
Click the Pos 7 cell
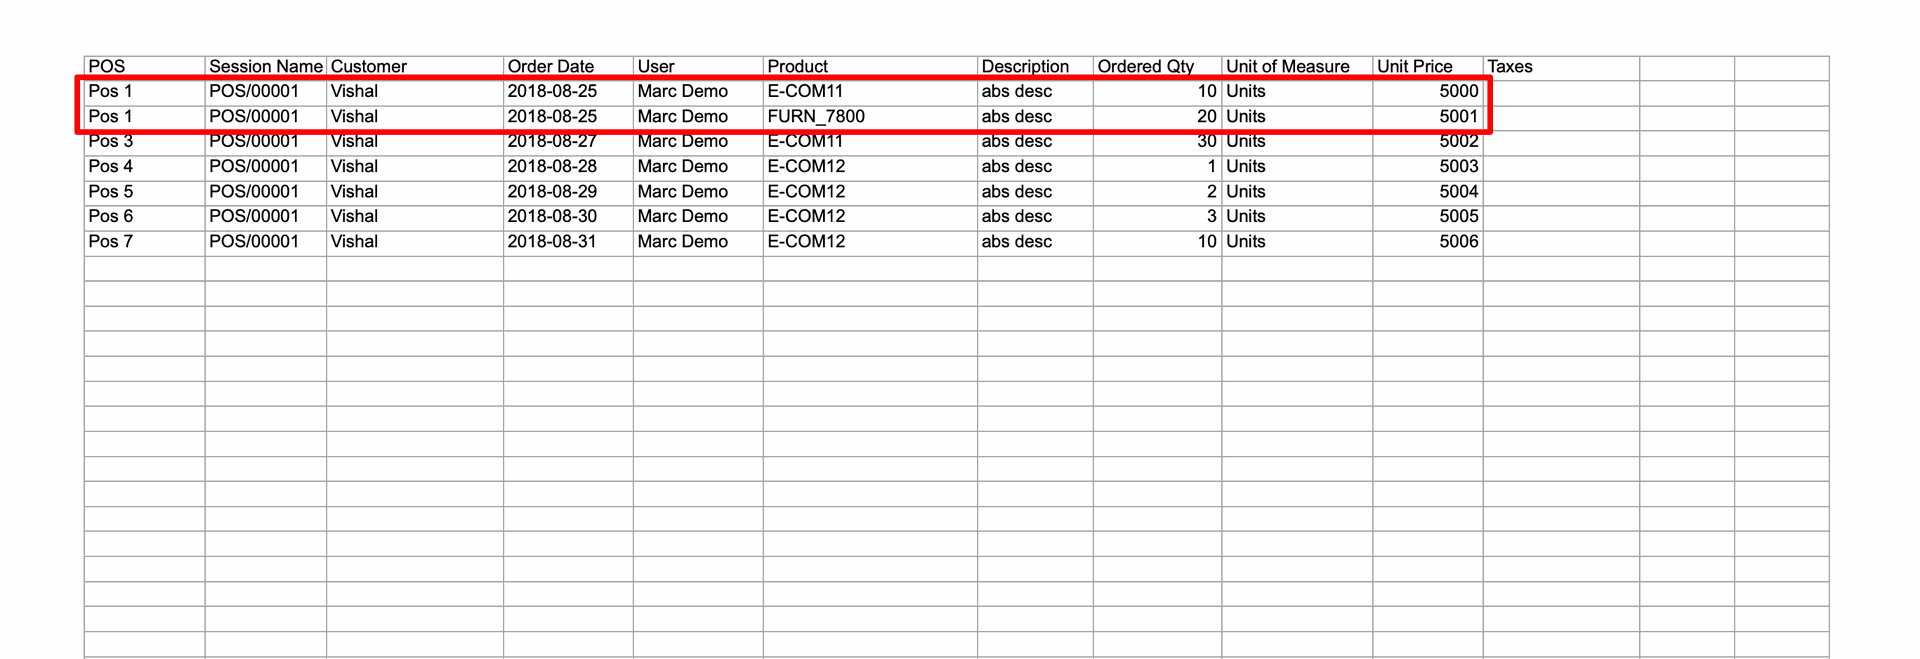coord(145,242)
